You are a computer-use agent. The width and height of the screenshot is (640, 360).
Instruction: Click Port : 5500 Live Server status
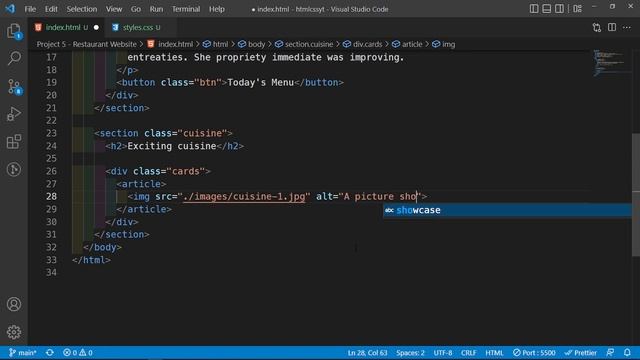[x=534, y=353]
